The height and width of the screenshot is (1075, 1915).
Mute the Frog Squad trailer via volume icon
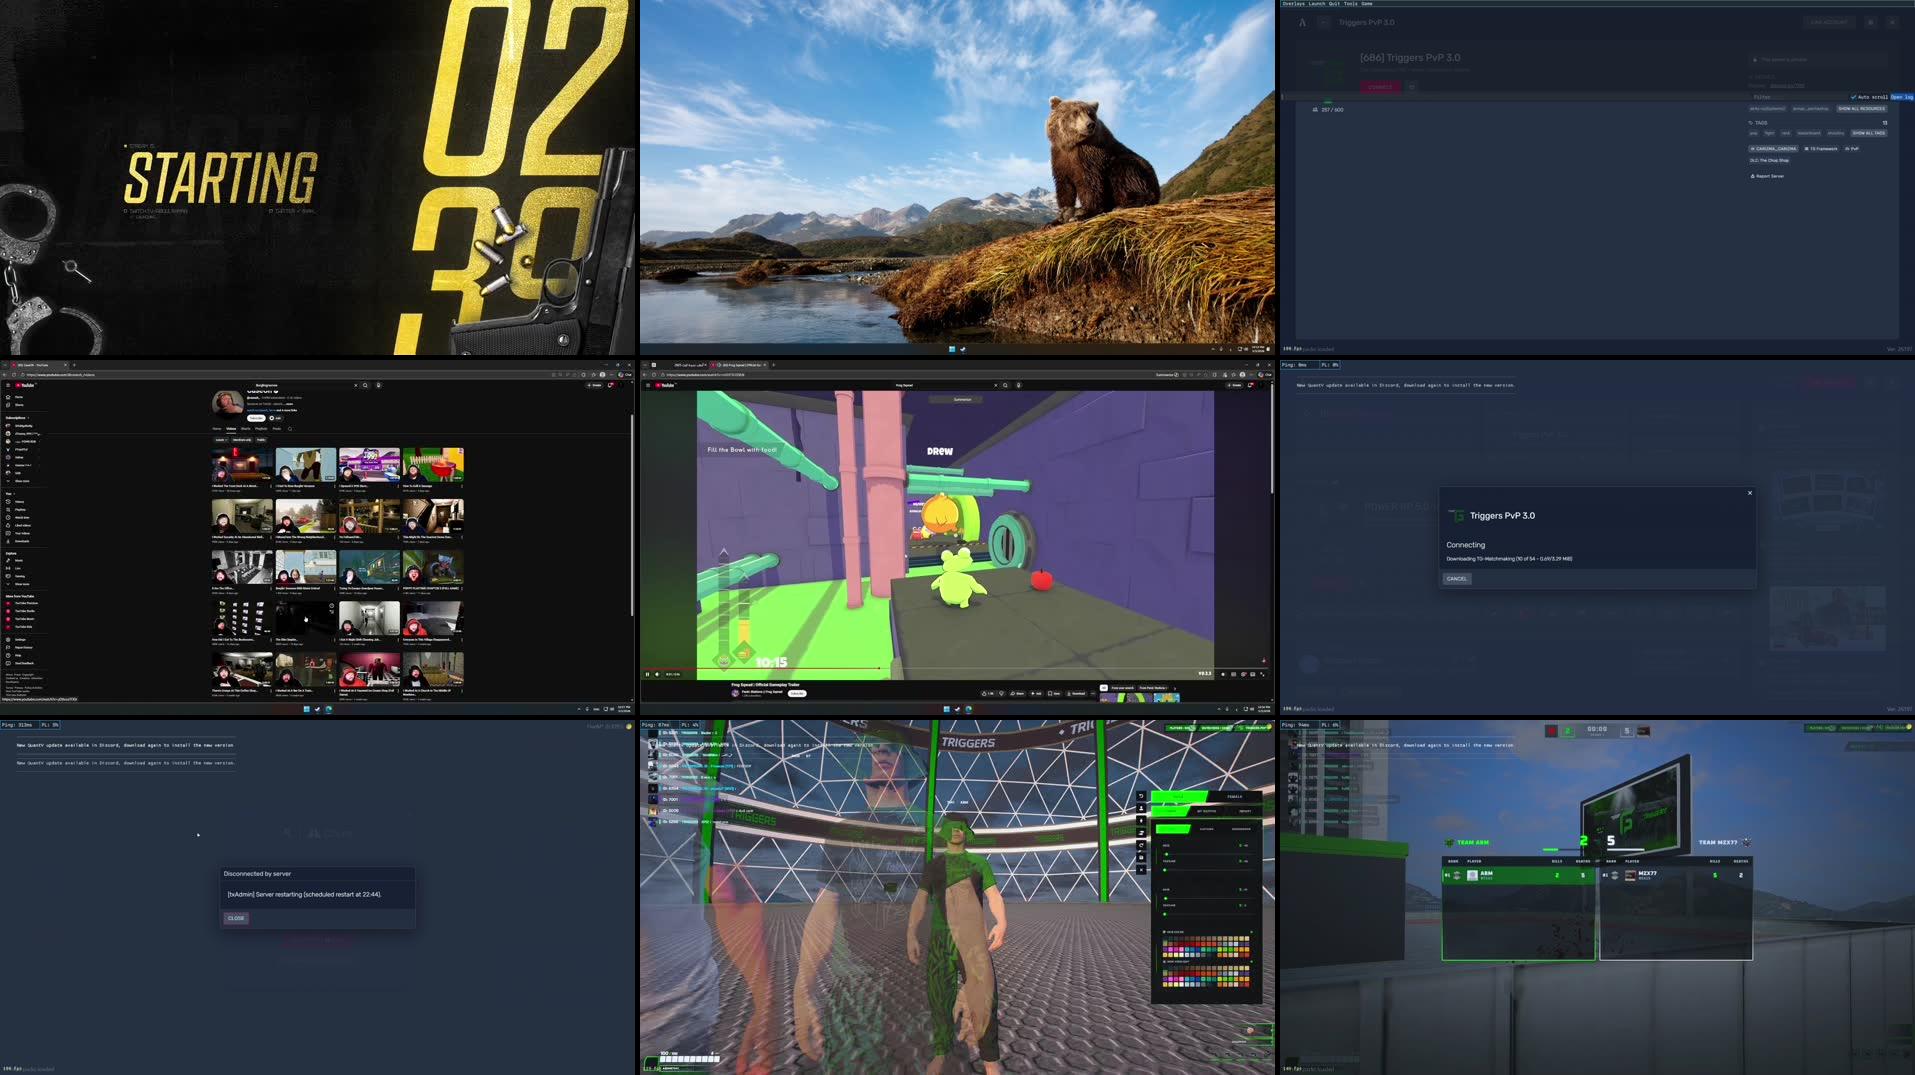pos(657,674)
